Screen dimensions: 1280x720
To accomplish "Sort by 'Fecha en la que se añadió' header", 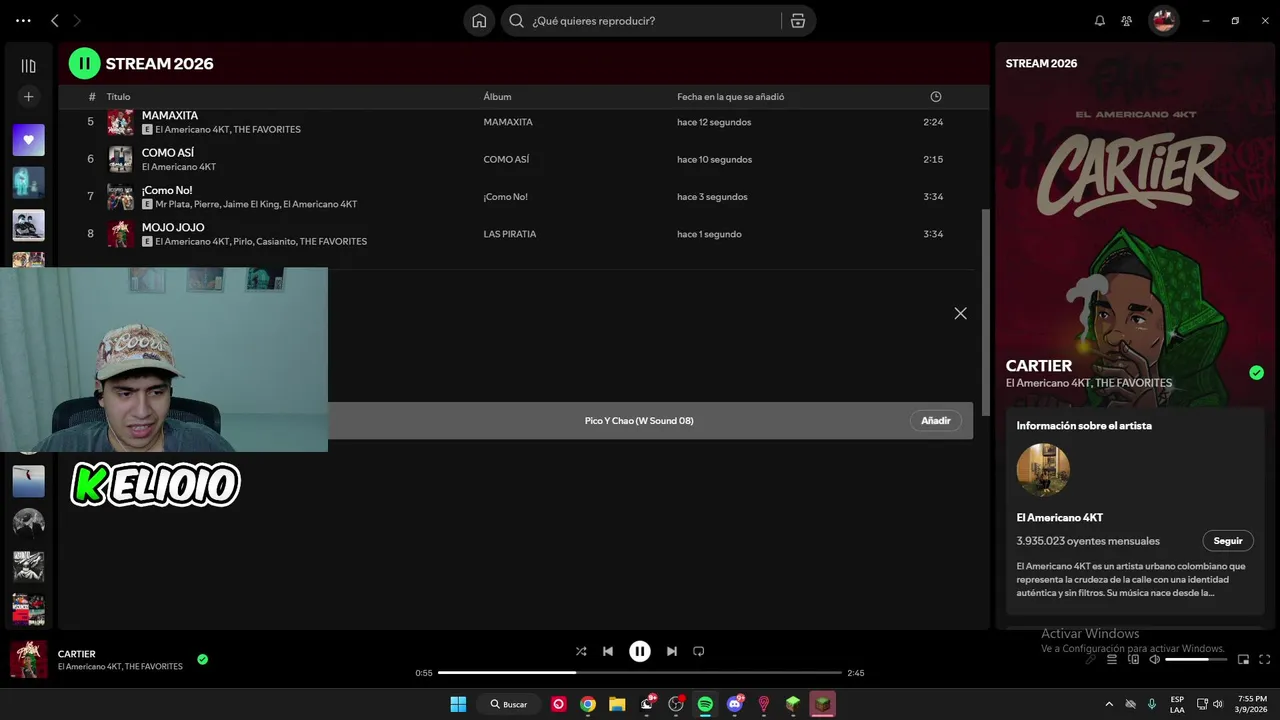I will point(730,97).
